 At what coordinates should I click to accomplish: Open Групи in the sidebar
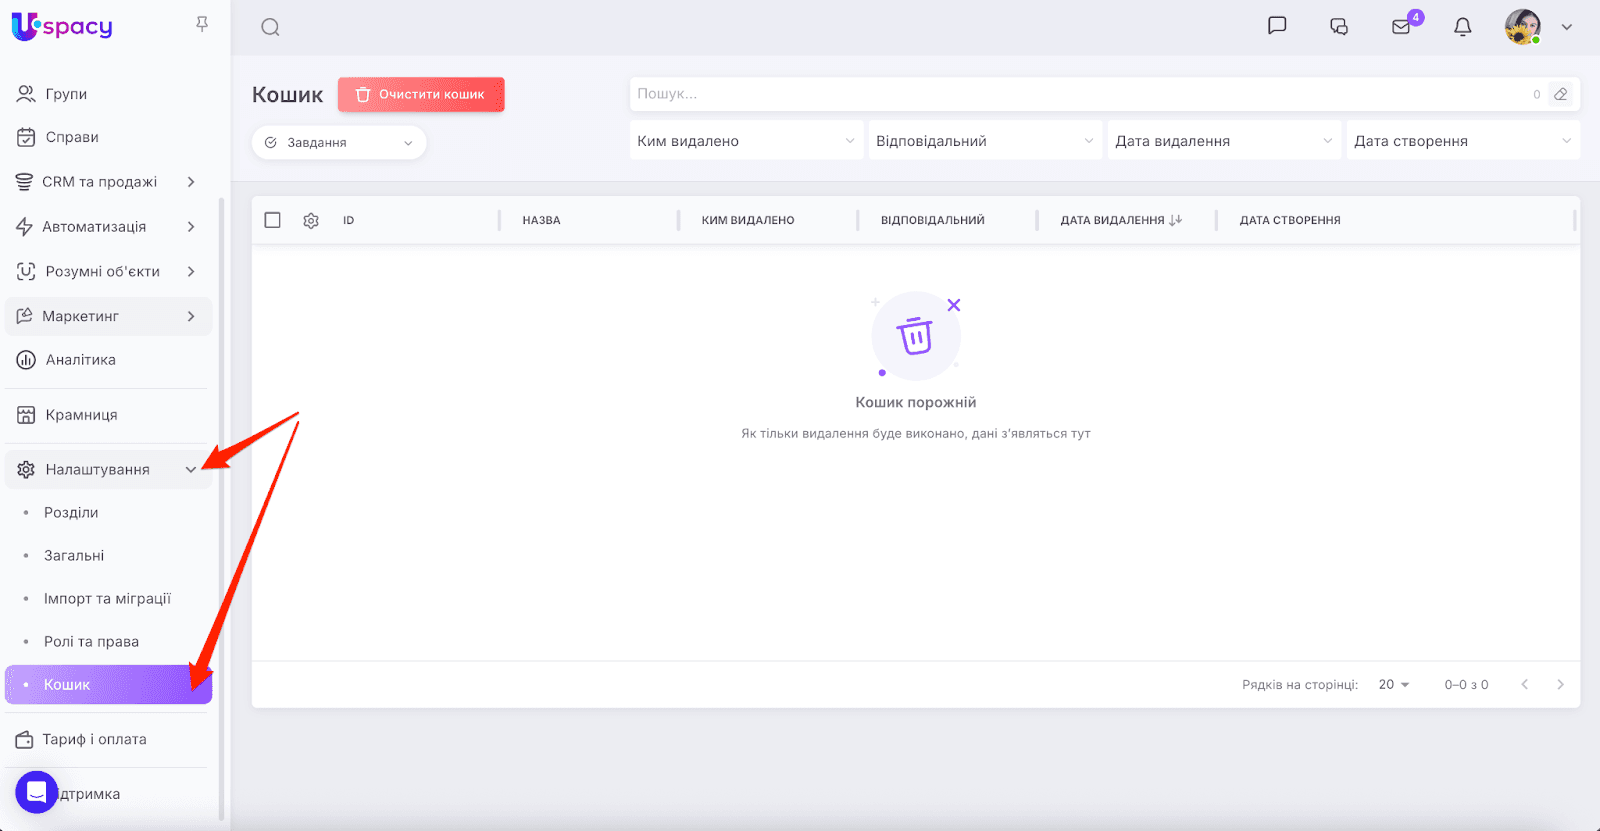pos(108,94)
